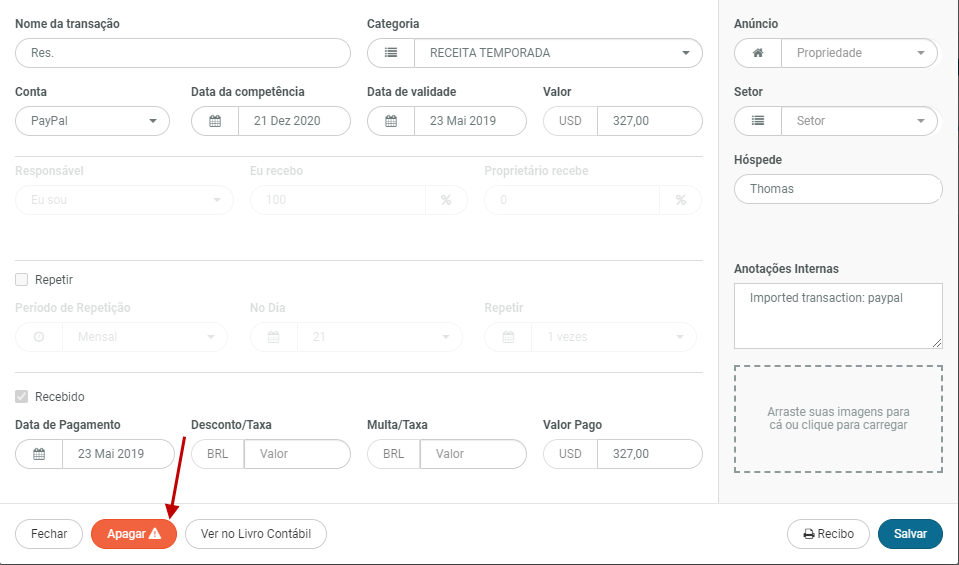Expand the RECEITA TEMPORADA category dropdown
This screenshot has height=565, width=959.
click(558, 53)
